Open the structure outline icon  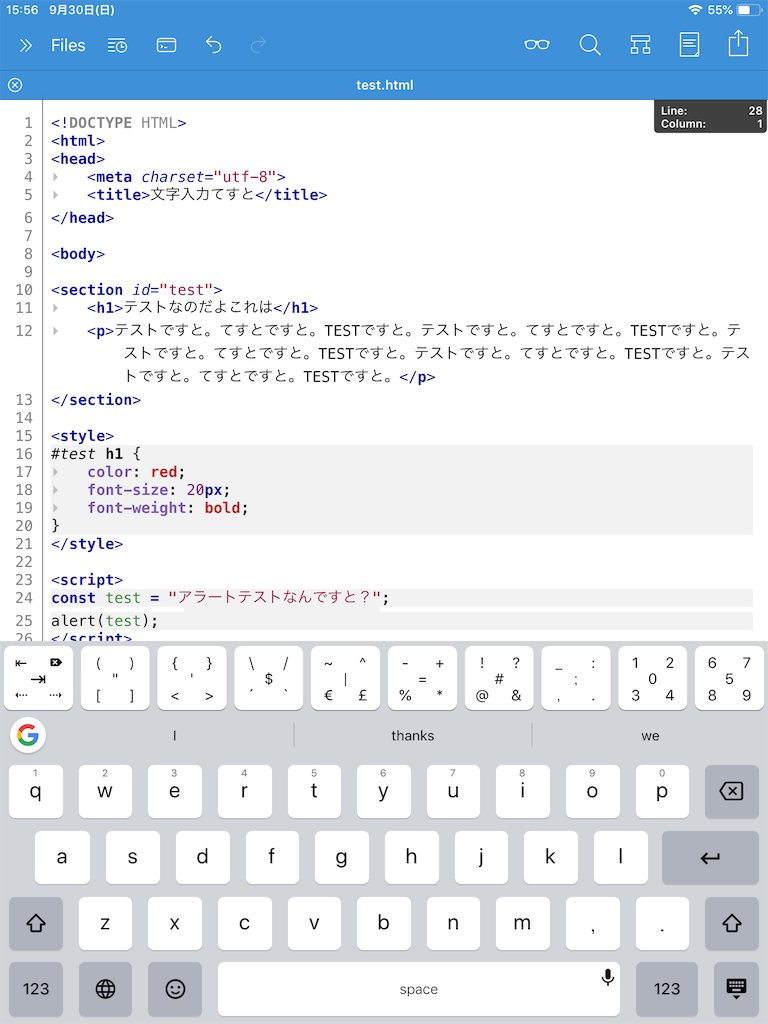(640, 44)
